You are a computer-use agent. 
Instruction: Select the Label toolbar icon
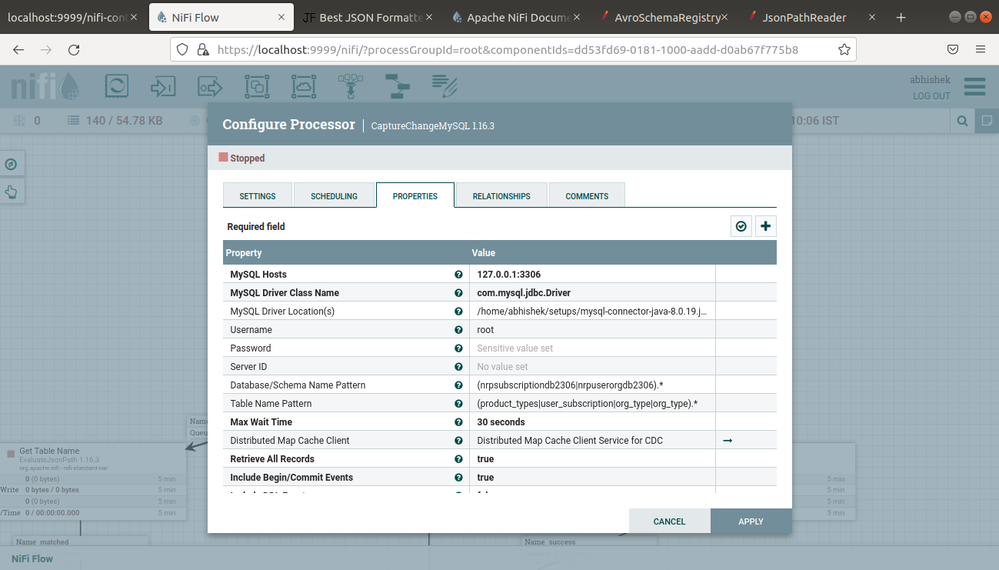coord(444,86)
